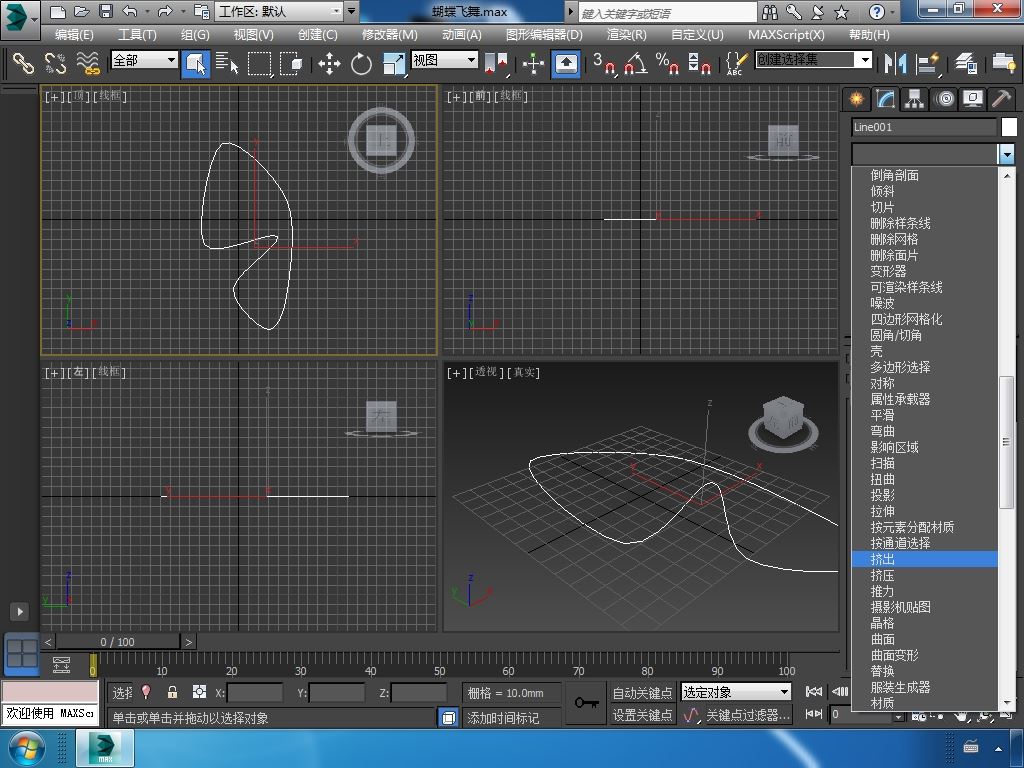1024x768 pixels.
Task: Choose 扭曲 modifier from list
Action: pyautogui.click(x=924, y=479)
